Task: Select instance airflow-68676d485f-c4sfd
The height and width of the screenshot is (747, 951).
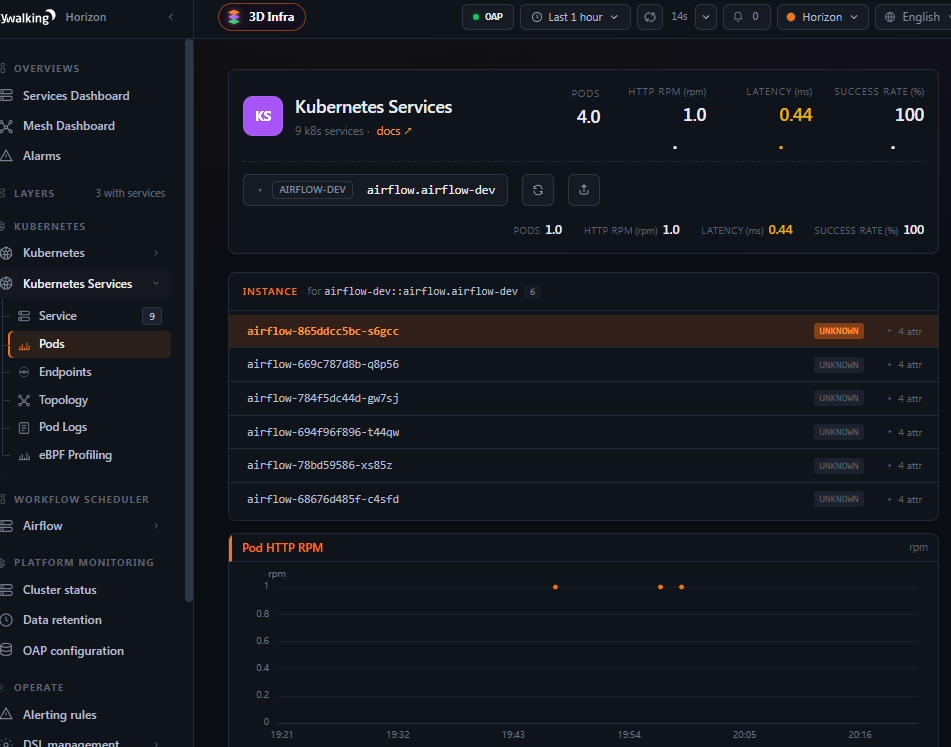Action: (583, 500)
